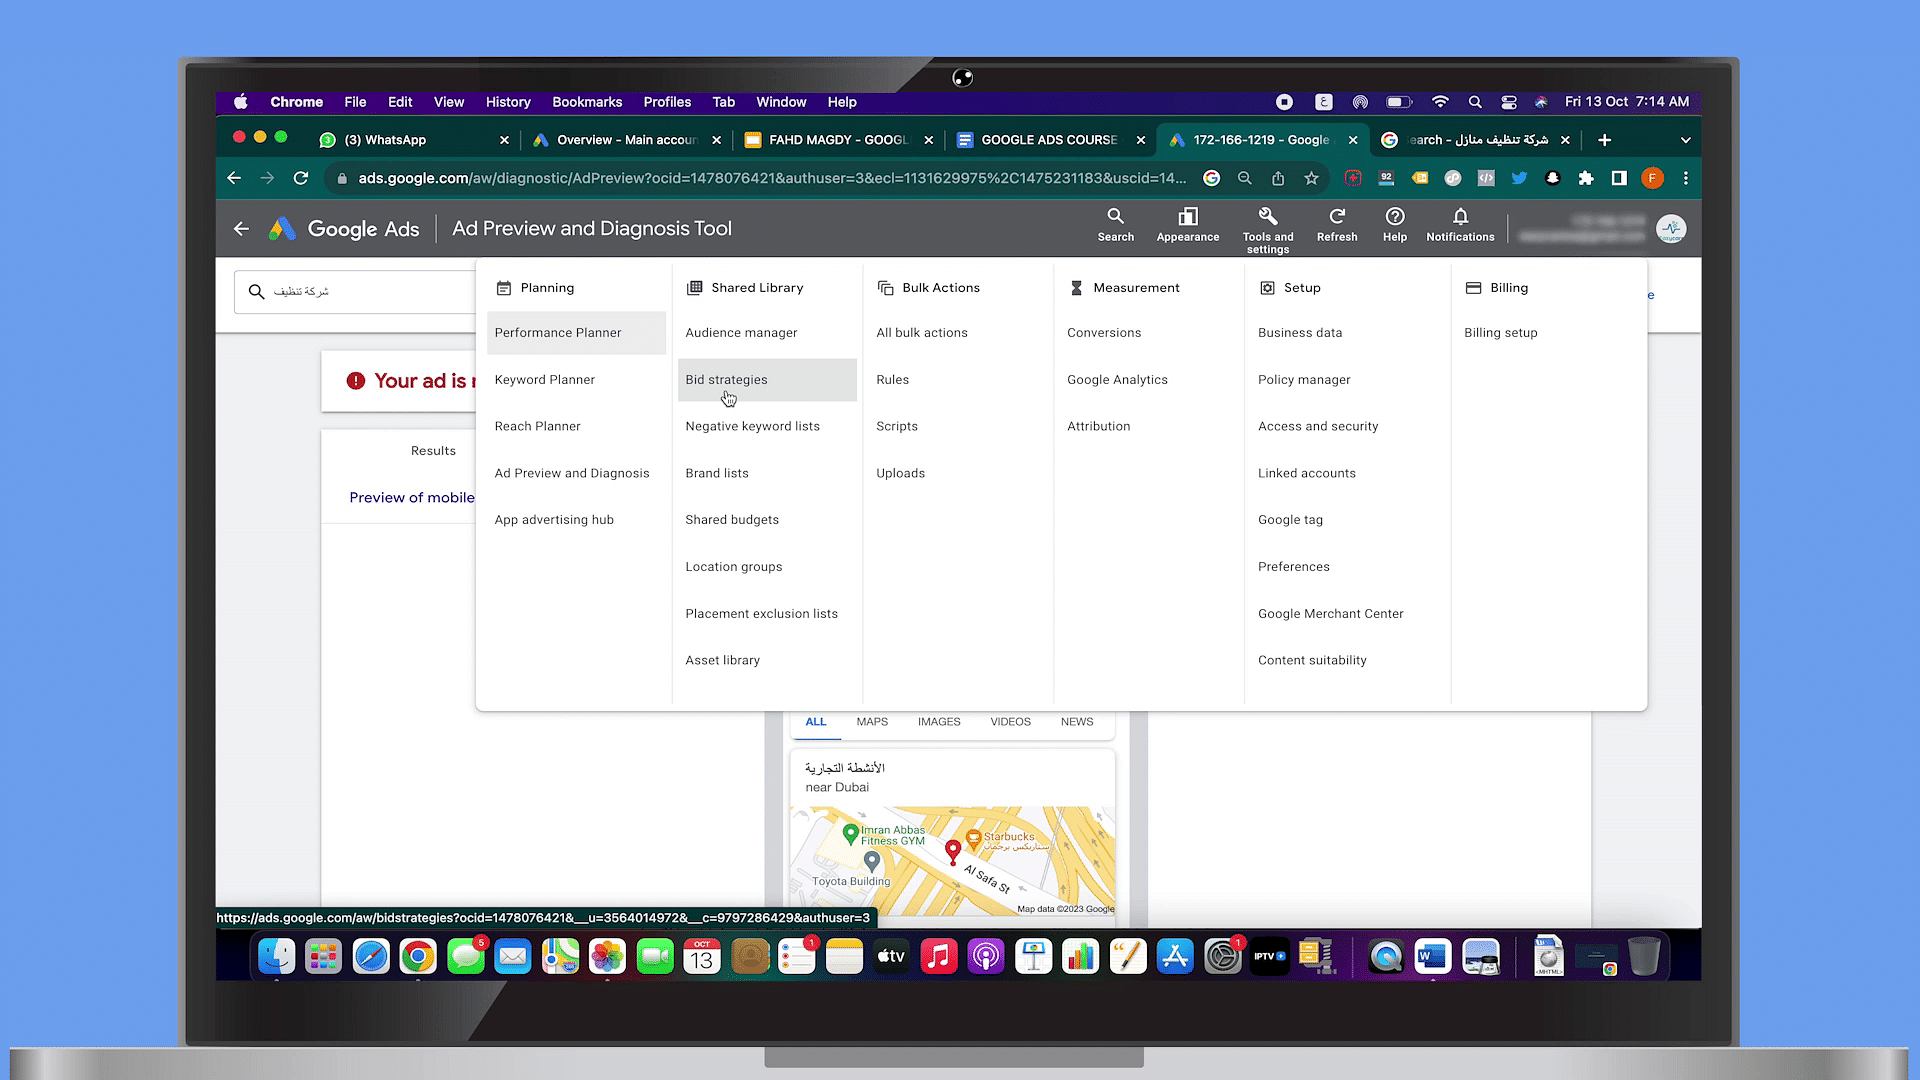The width and height of the screenshot is (1920, 1080).
Task: Click the Preview of mobile link
Action: click(x=412, y=498)
